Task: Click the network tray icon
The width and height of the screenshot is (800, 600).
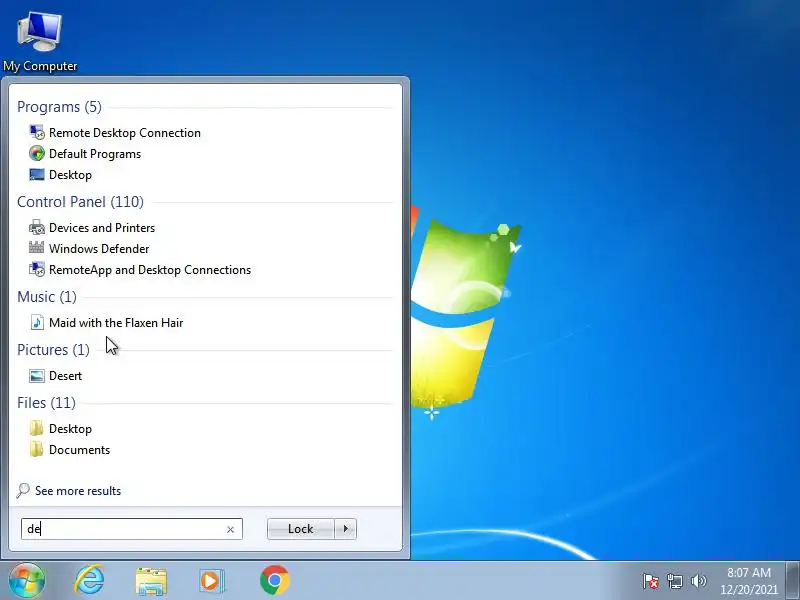Action: 674,581
